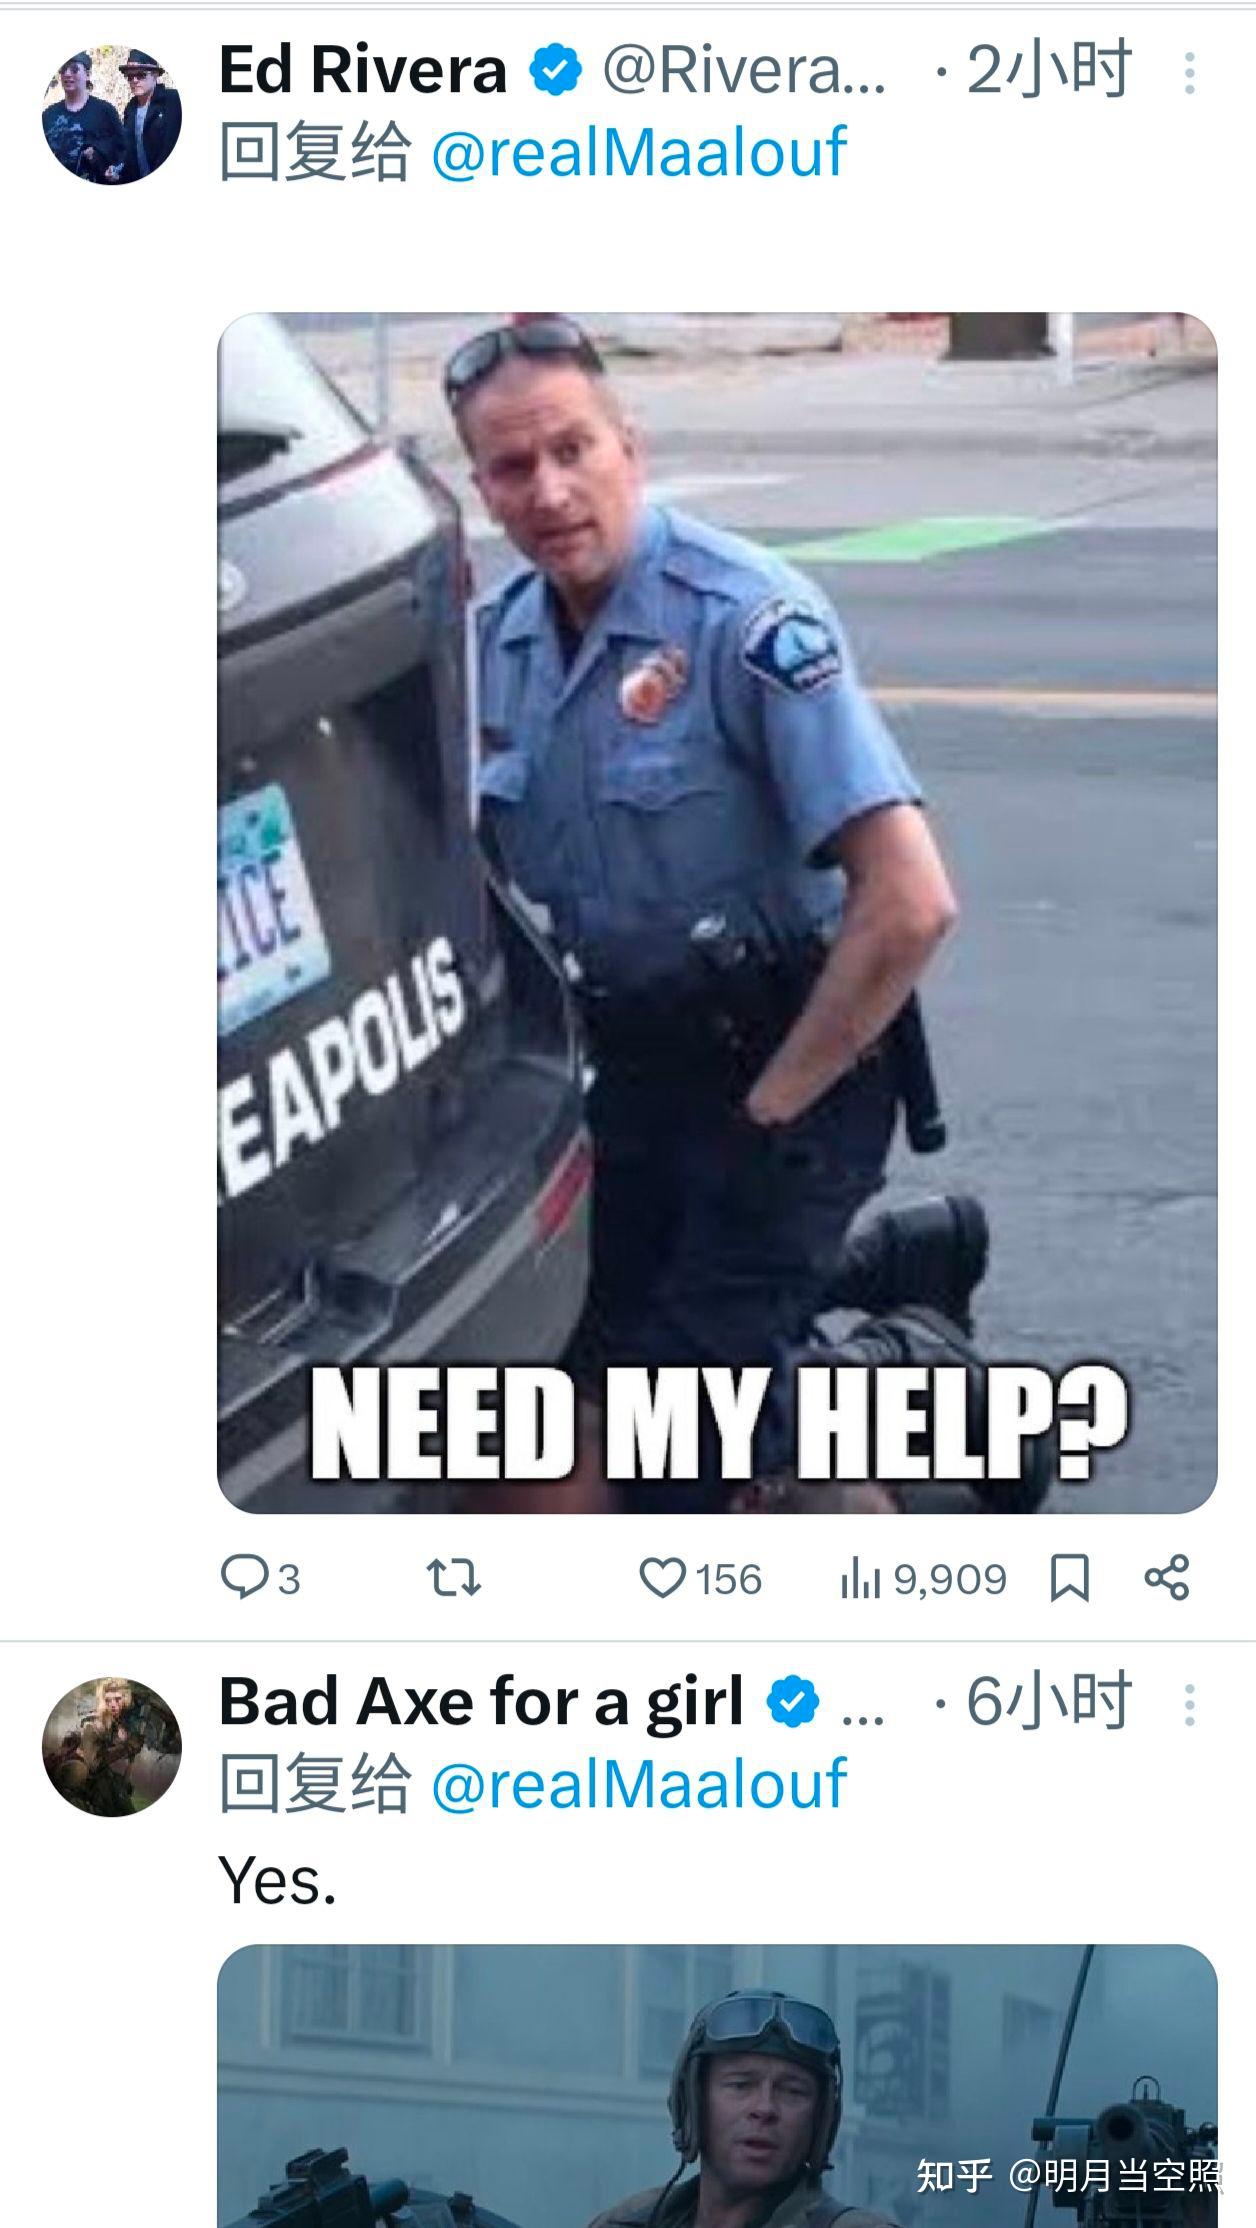Open more options on Bad Axe tweet
1256x2228 pixels.
(x=1189, y=1704)
